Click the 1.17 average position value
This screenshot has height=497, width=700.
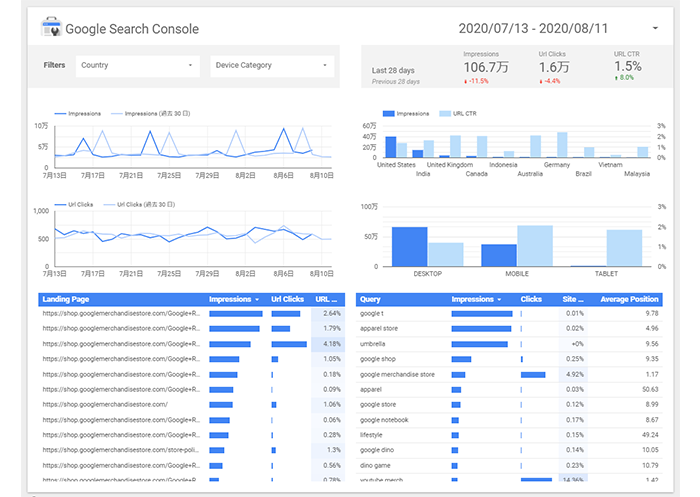[x=652, y=375]
